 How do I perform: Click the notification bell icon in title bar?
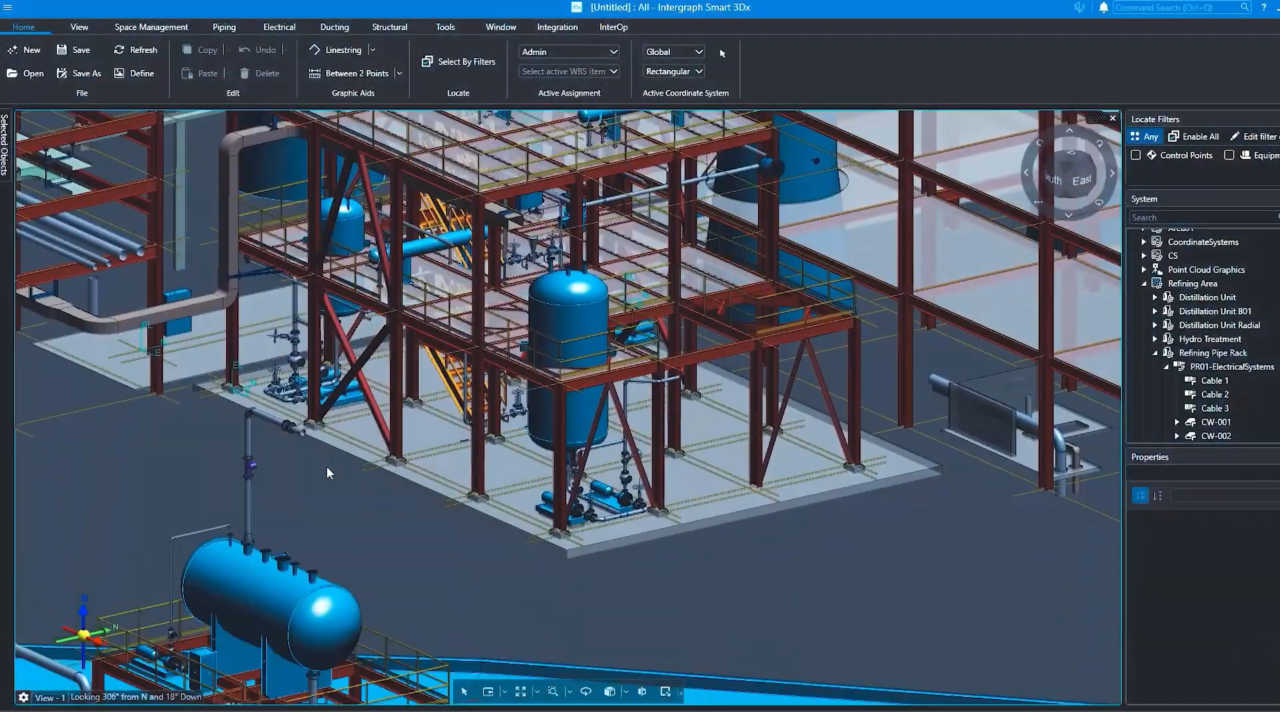(x=1104, y=7)
